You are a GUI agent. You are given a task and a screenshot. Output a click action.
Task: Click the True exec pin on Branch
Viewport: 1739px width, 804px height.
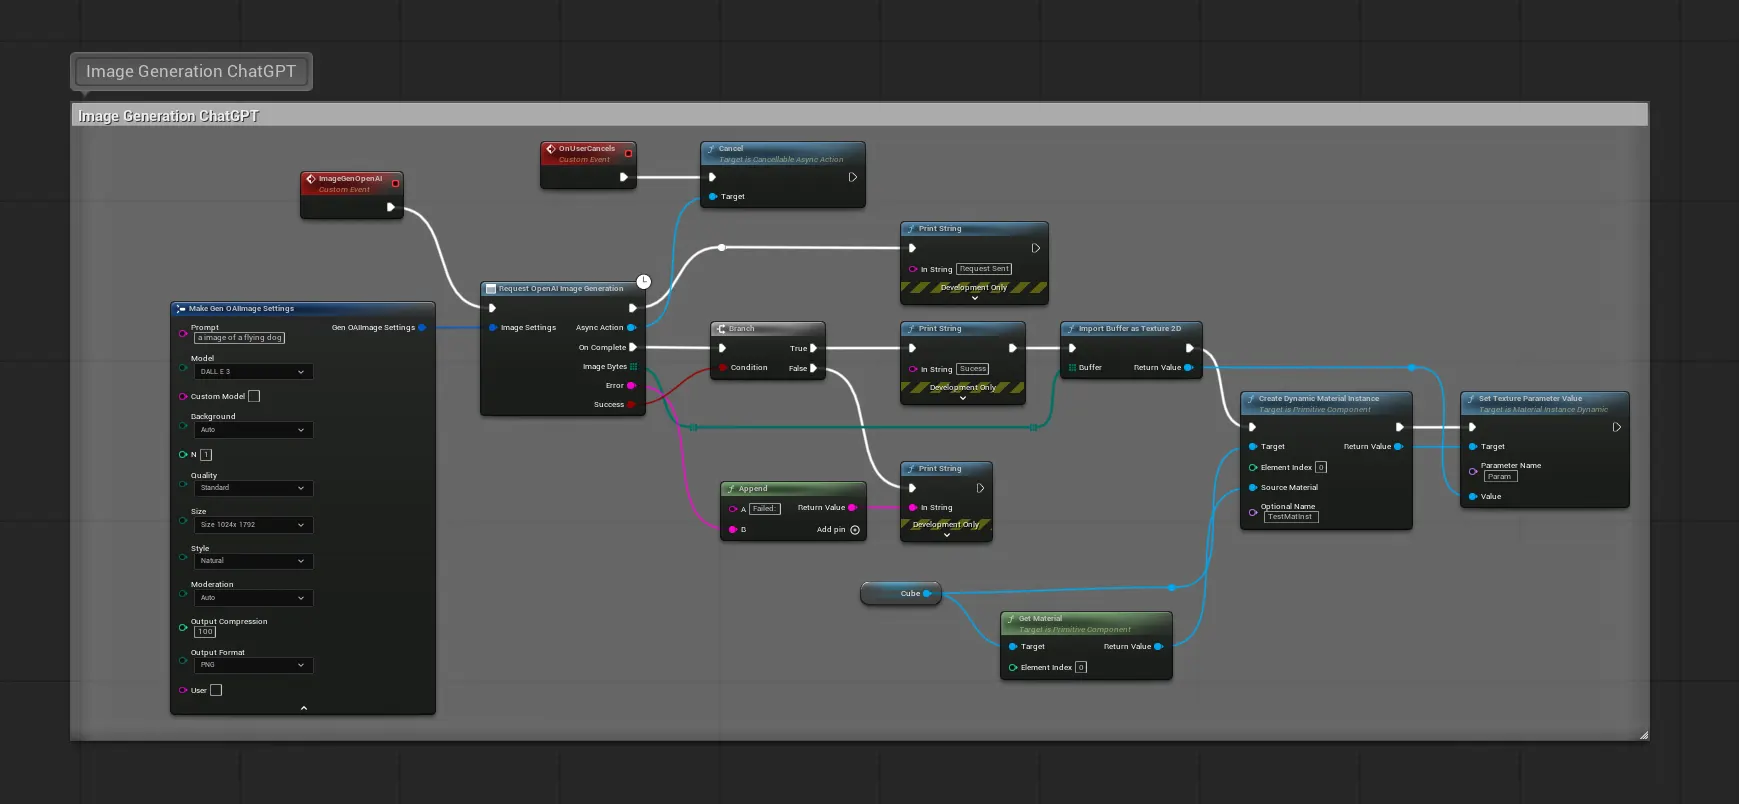(813, 348)
